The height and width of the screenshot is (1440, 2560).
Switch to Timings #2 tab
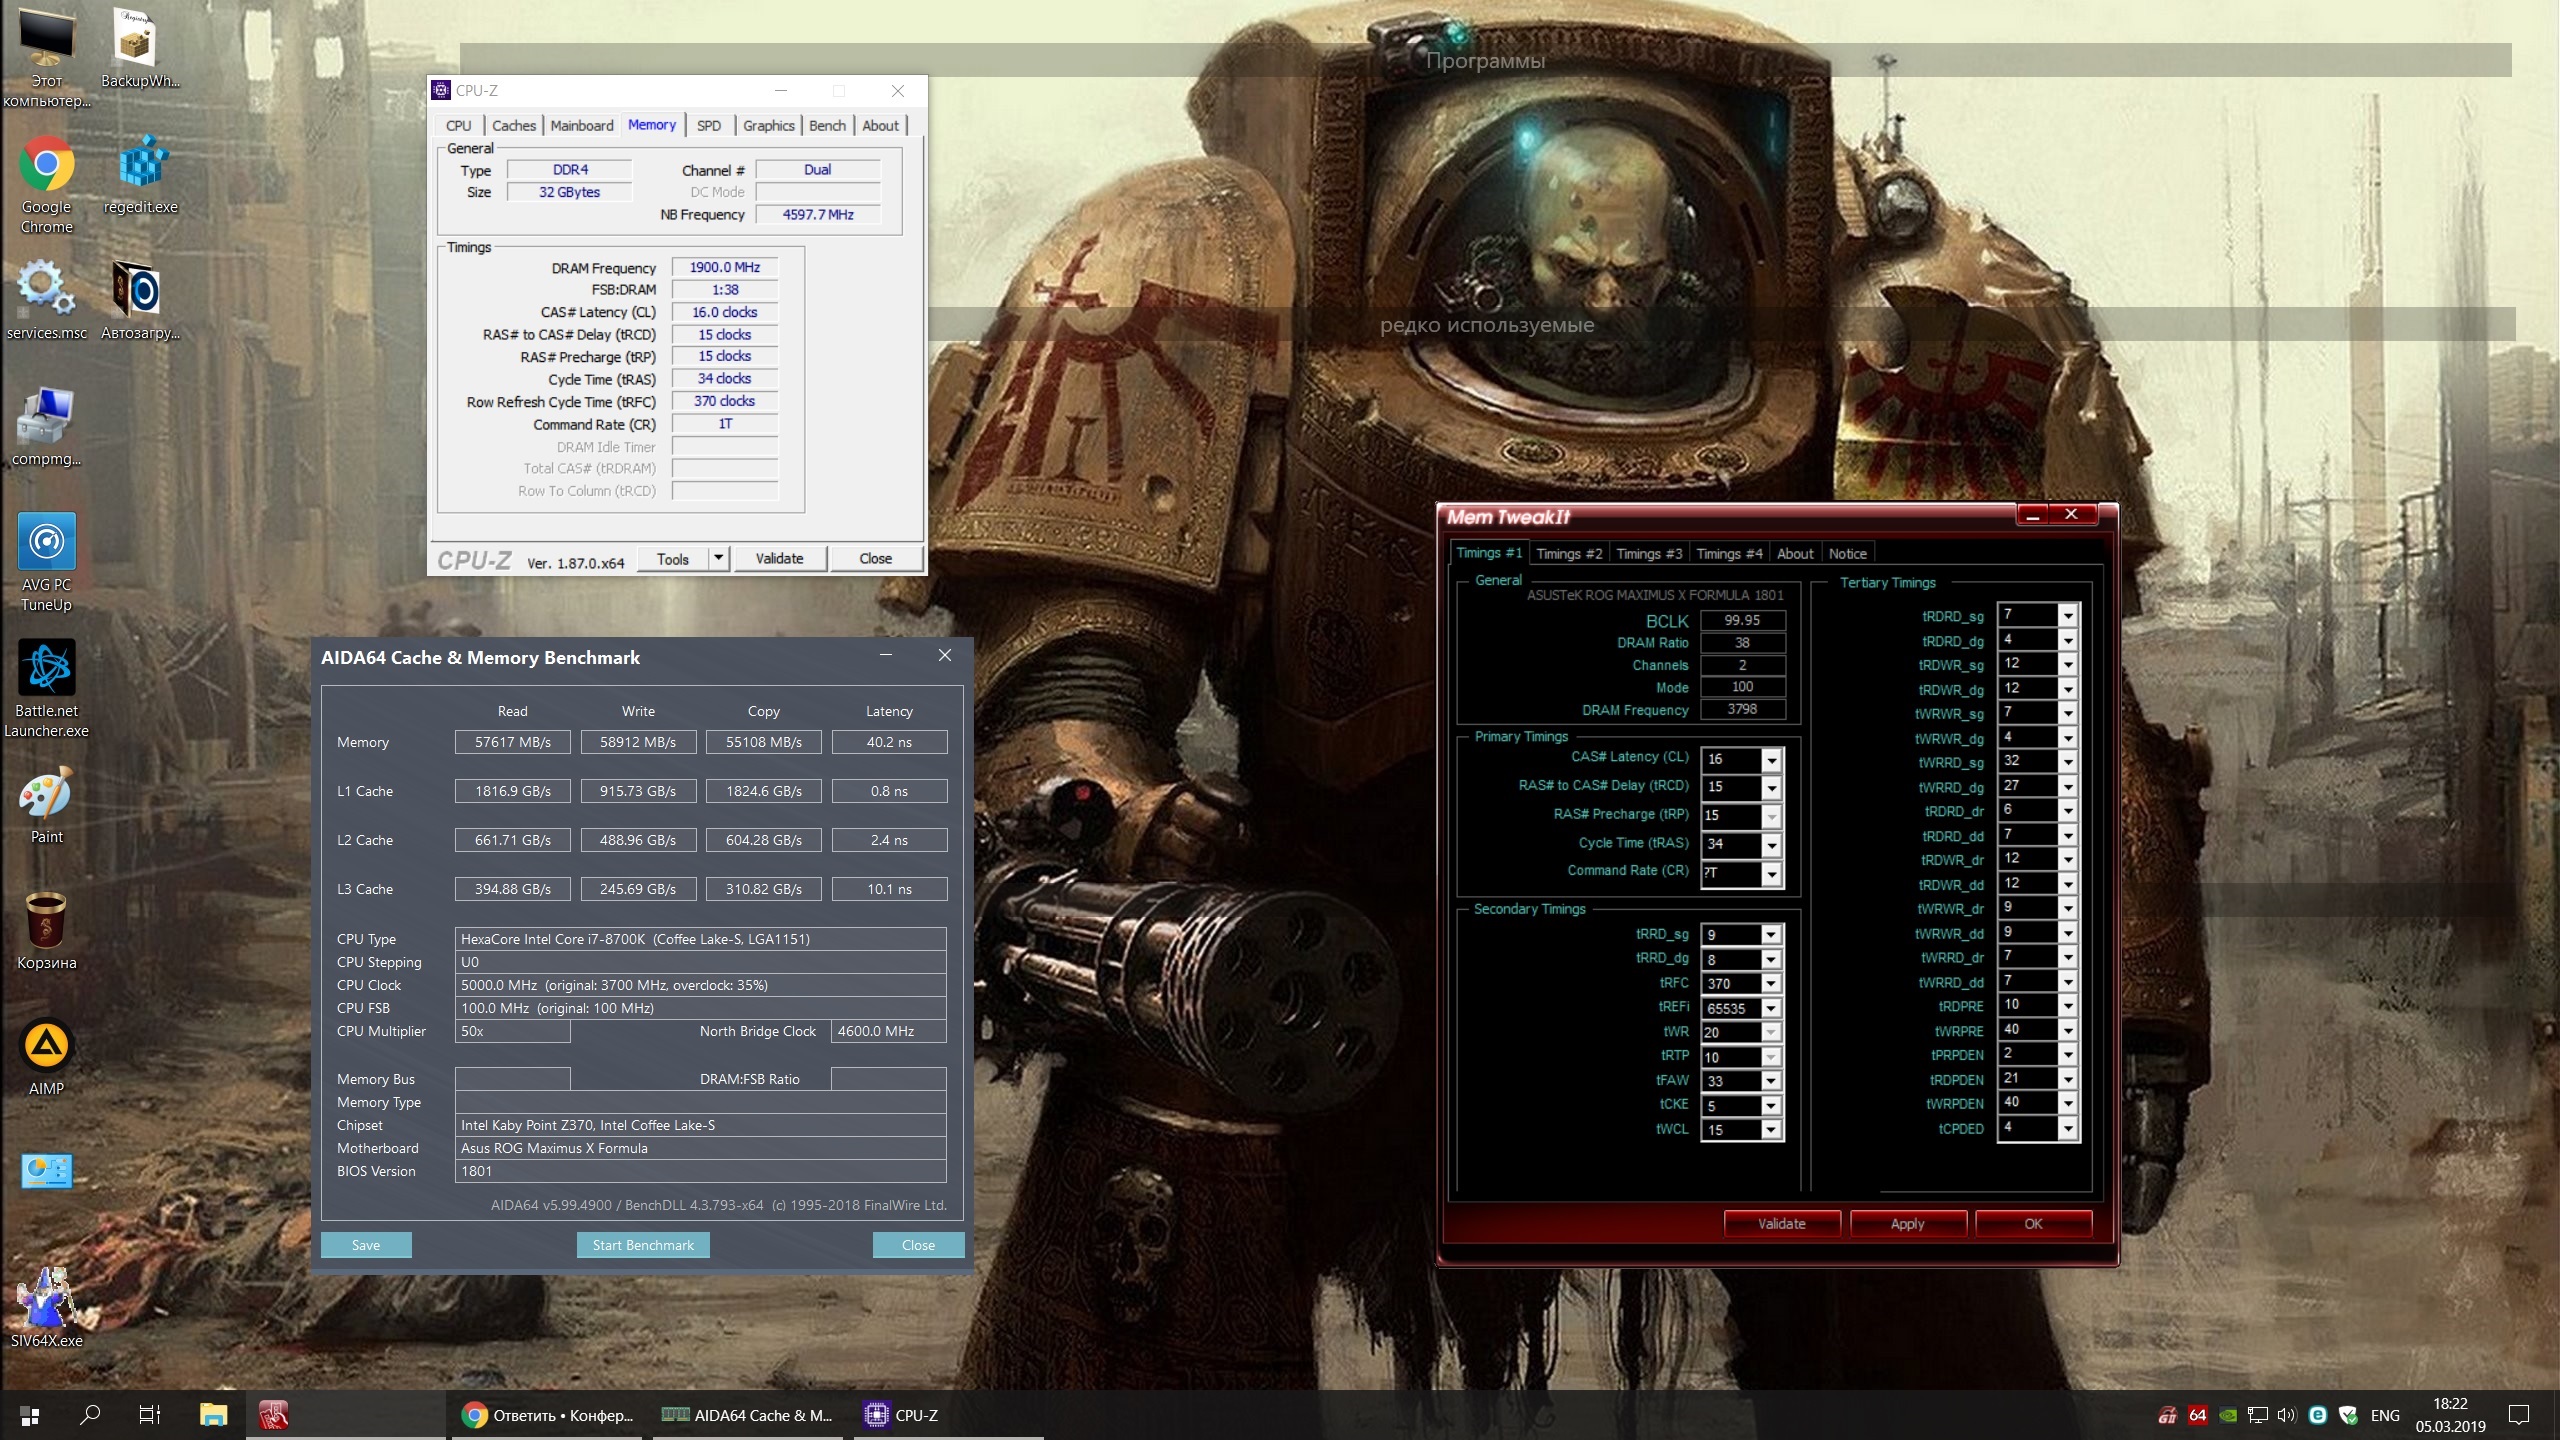click(x=1568, y=554)
